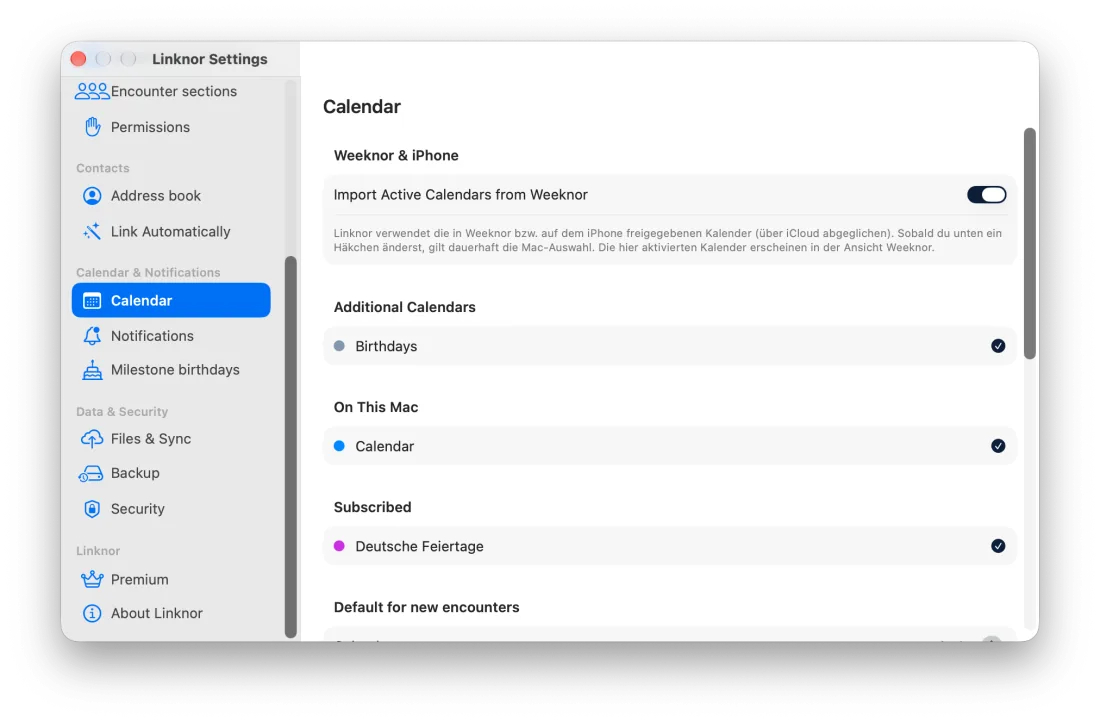Show About Linknor information
The width and height of the screenshot is (1100, 722).
click(171, 613)
